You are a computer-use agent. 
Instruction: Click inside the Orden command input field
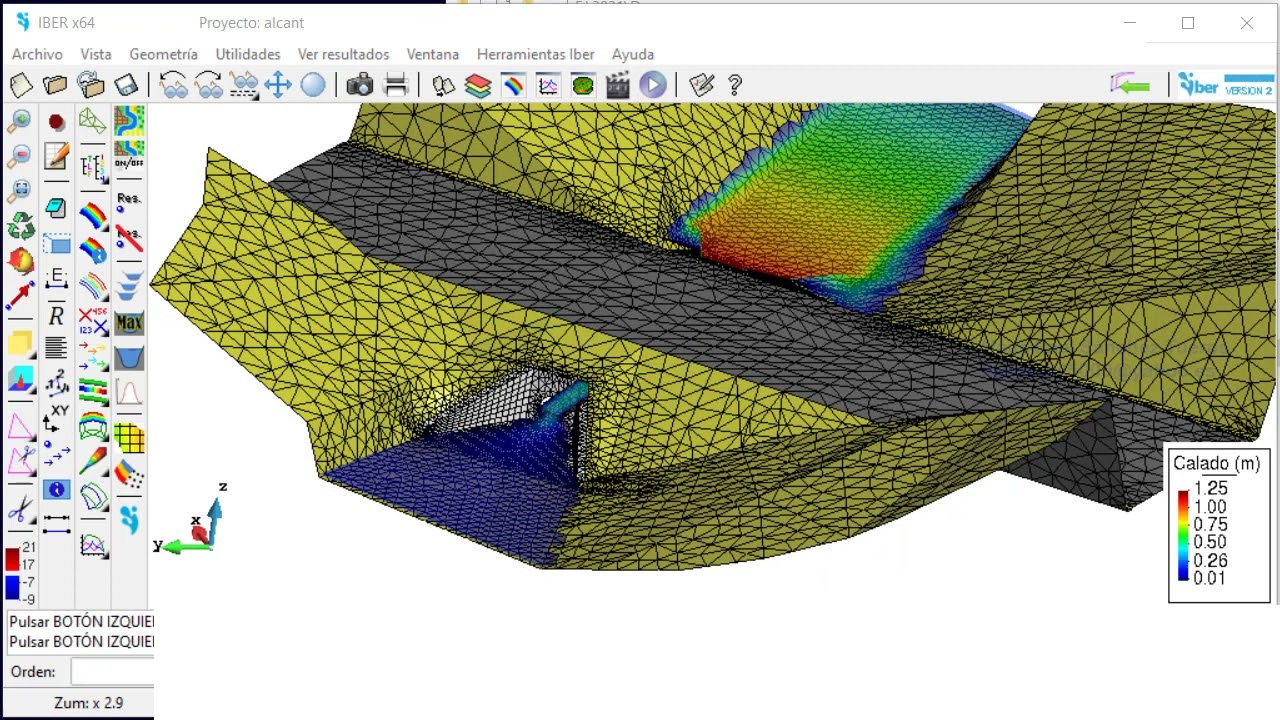110,671
